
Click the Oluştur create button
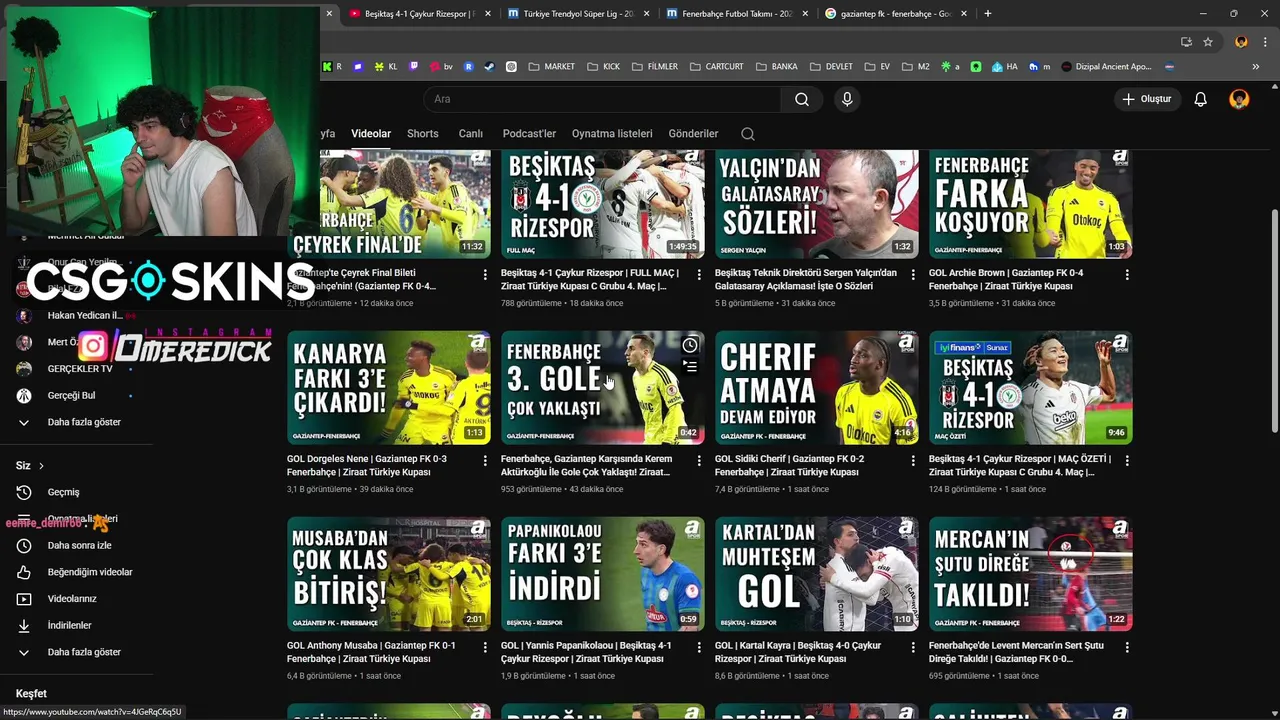[x=1147, y=99]
